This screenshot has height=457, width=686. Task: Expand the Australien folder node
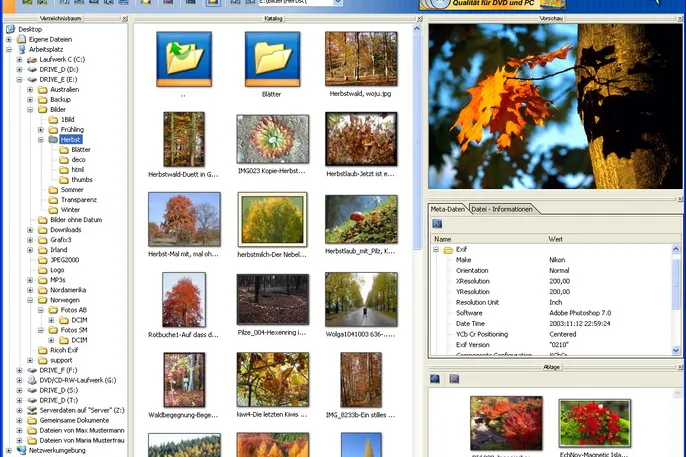(x=30, y=90)
